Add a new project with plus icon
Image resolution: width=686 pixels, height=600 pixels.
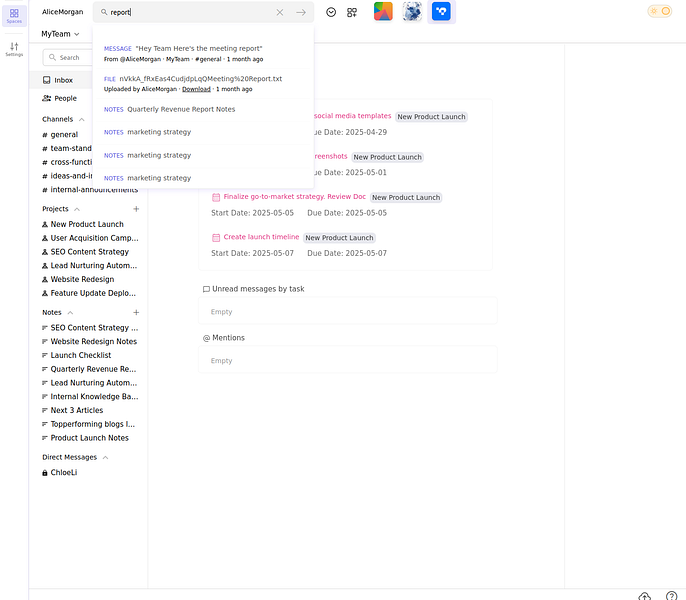click(136, 209)
